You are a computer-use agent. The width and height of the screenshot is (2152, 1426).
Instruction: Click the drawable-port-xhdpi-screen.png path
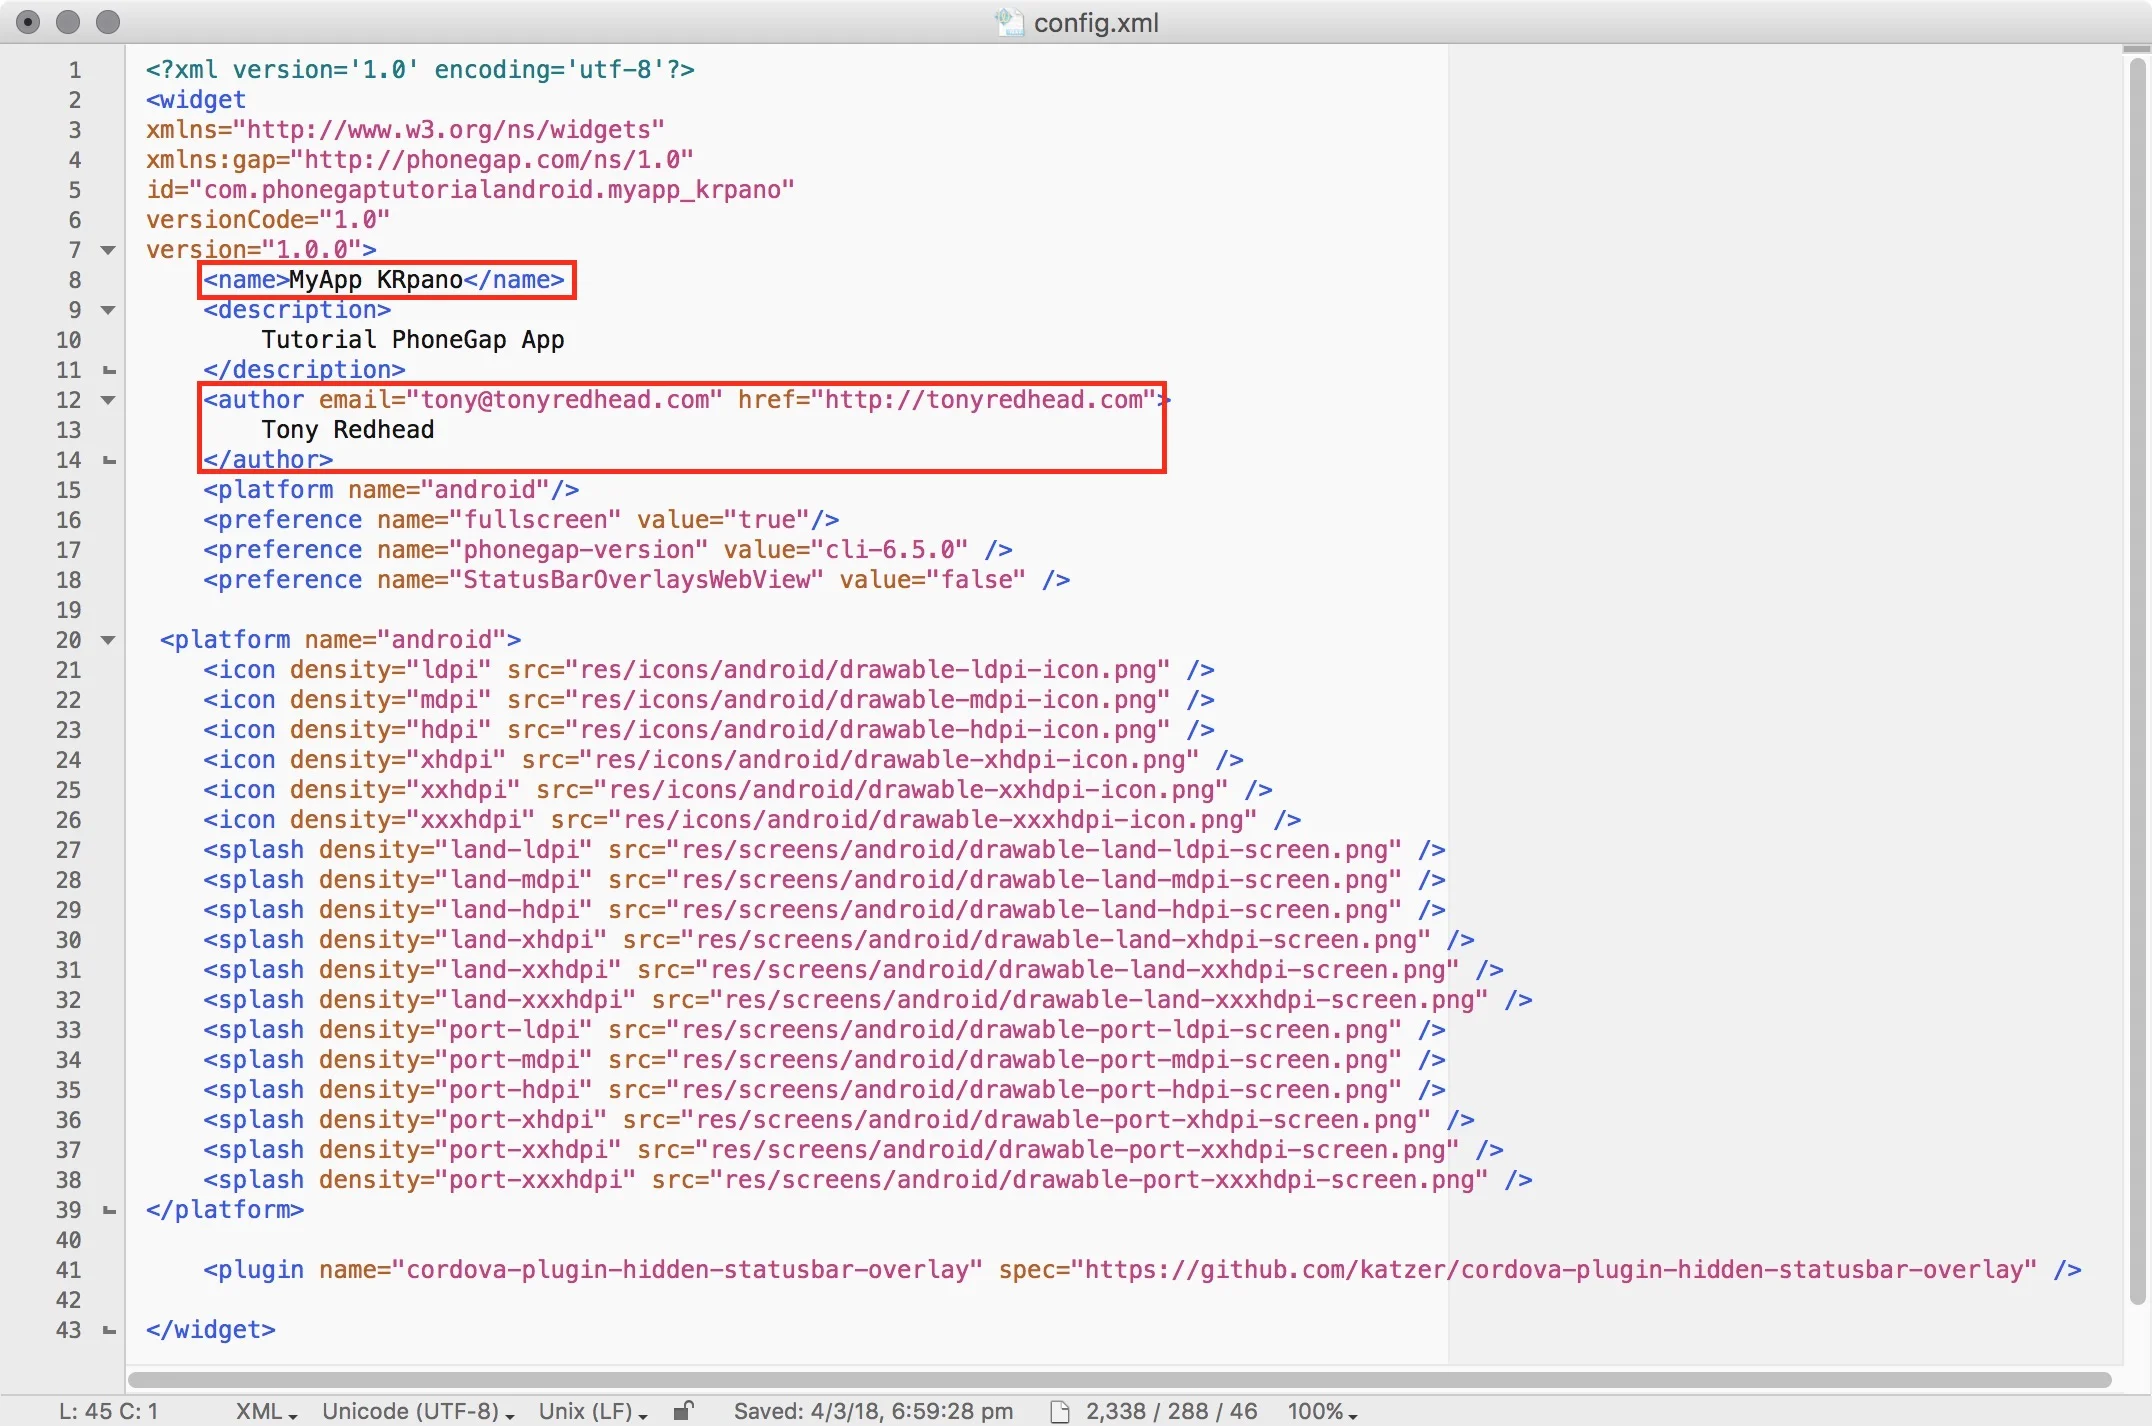[1056, 1120]
